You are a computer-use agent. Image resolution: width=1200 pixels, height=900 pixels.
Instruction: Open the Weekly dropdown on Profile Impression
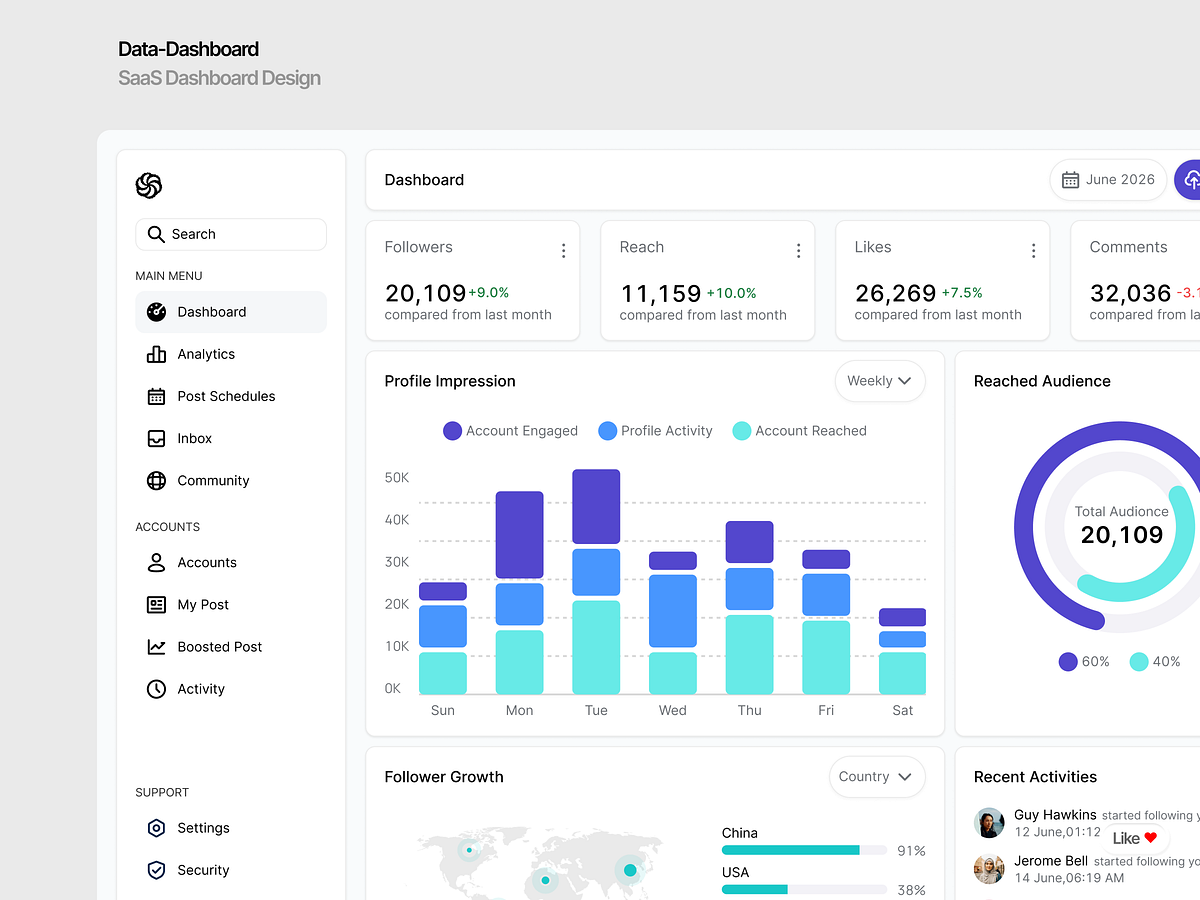(x=879, y=381)
